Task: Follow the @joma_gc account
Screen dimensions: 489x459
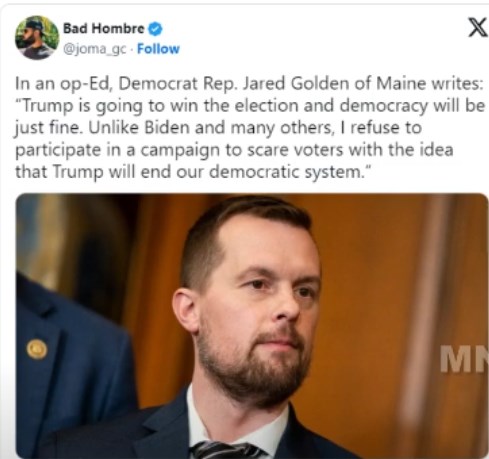Action: 158,49
